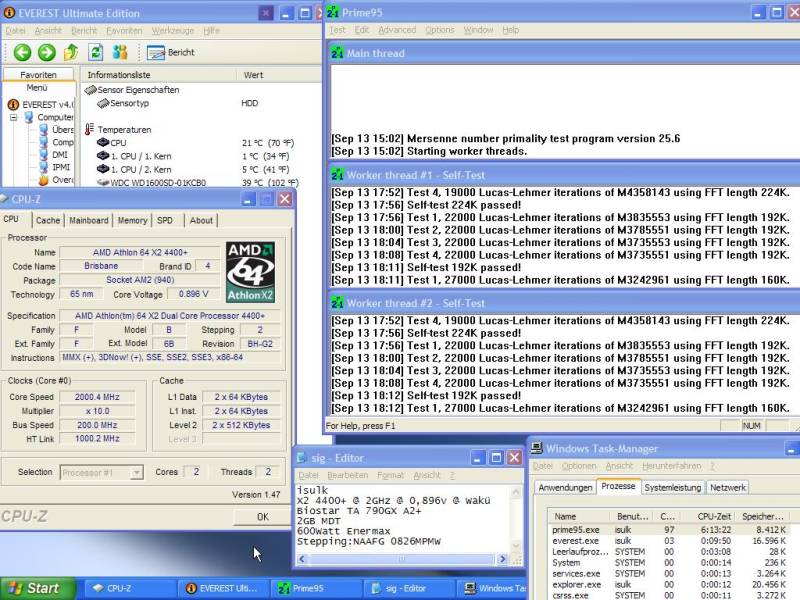Click the NUM indicator in Prime95 status bar
The width and height of the screenshot is (800, 600).
(x=752, y=426)
